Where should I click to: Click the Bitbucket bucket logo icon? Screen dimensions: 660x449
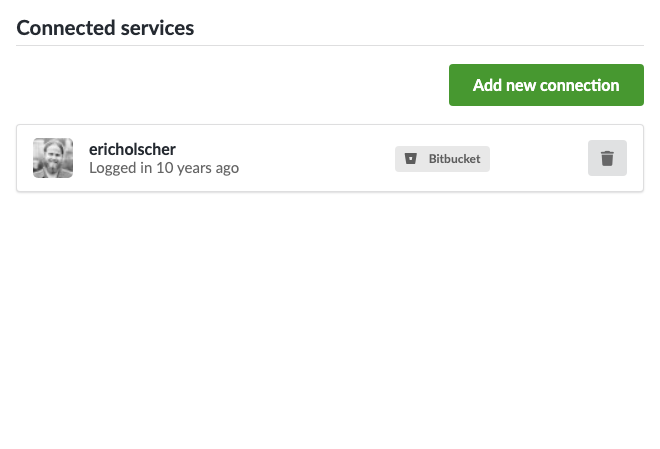[x=411, y=159]
